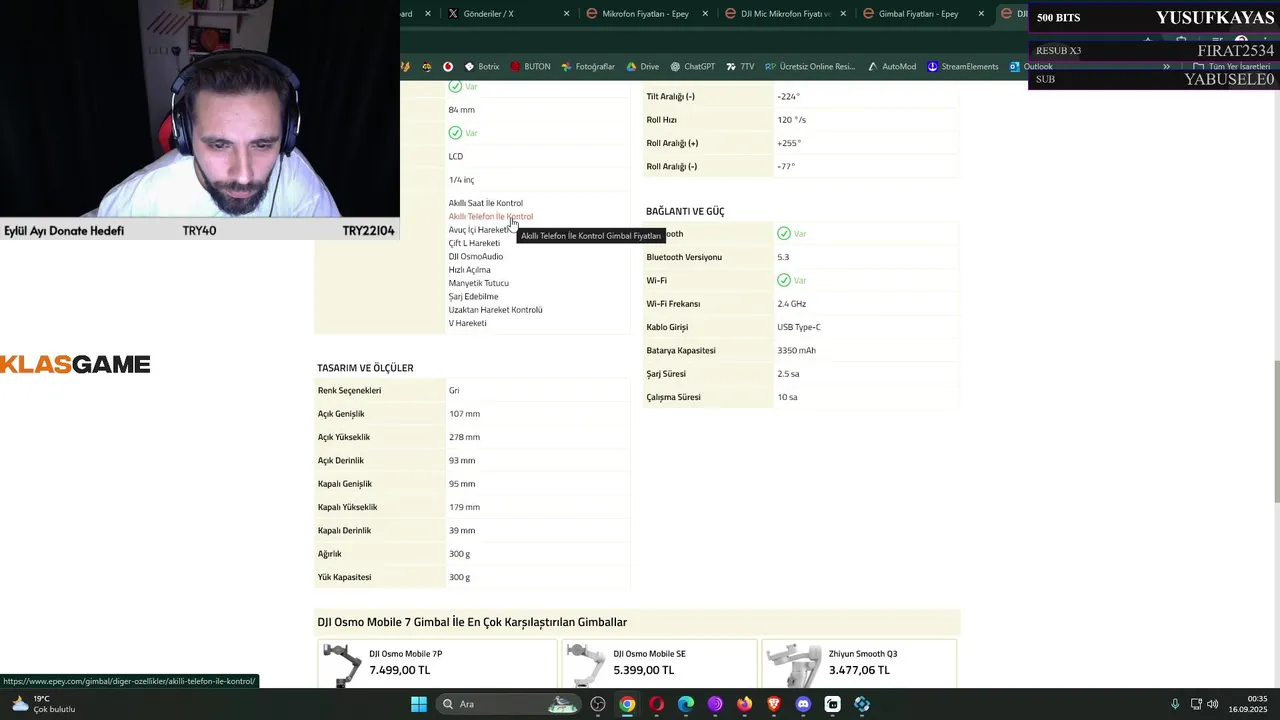Open the Tüm Yer İşaretleri folder

(x=1232, y=67)
